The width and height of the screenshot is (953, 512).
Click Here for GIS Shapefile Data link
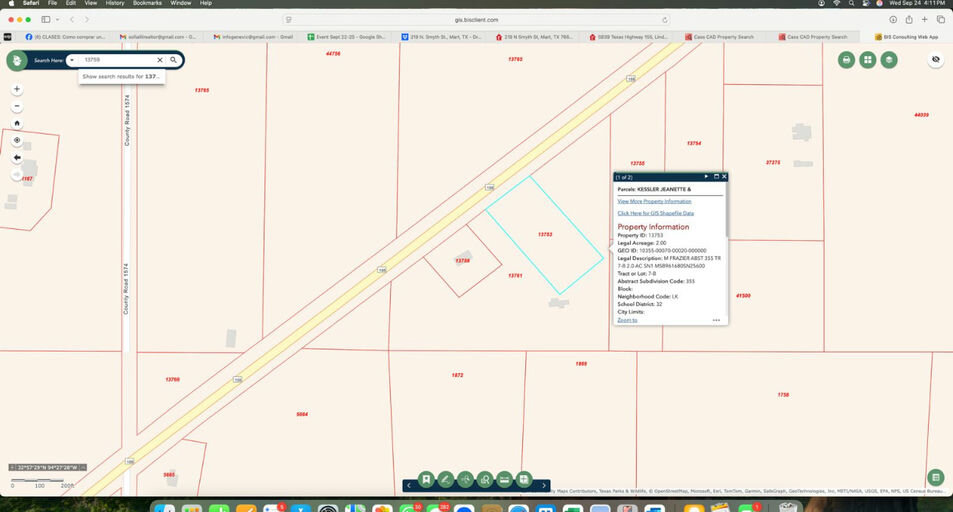(655, 213)
